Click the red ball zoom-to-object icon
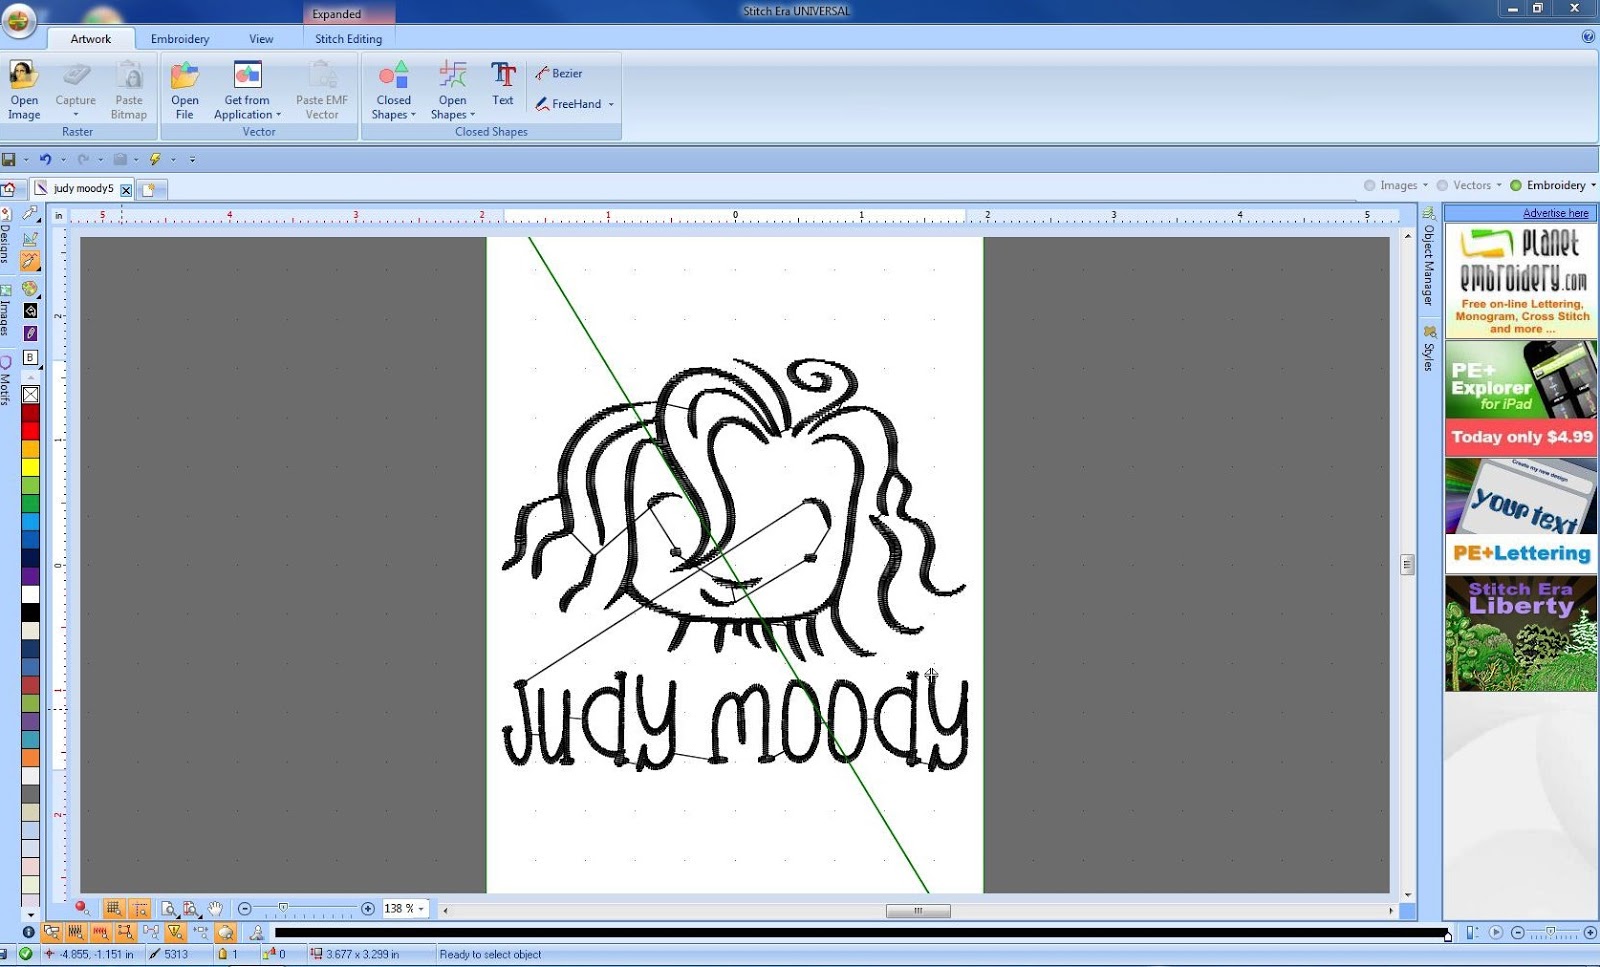 click(82, 908)
